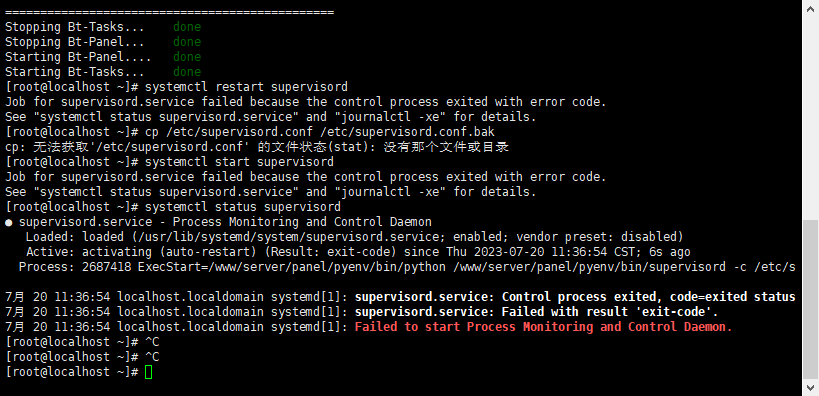This screenshot has width=819, height=396.
Task: Click the vertical scrollbar thumb
Action: coord(810,299)
